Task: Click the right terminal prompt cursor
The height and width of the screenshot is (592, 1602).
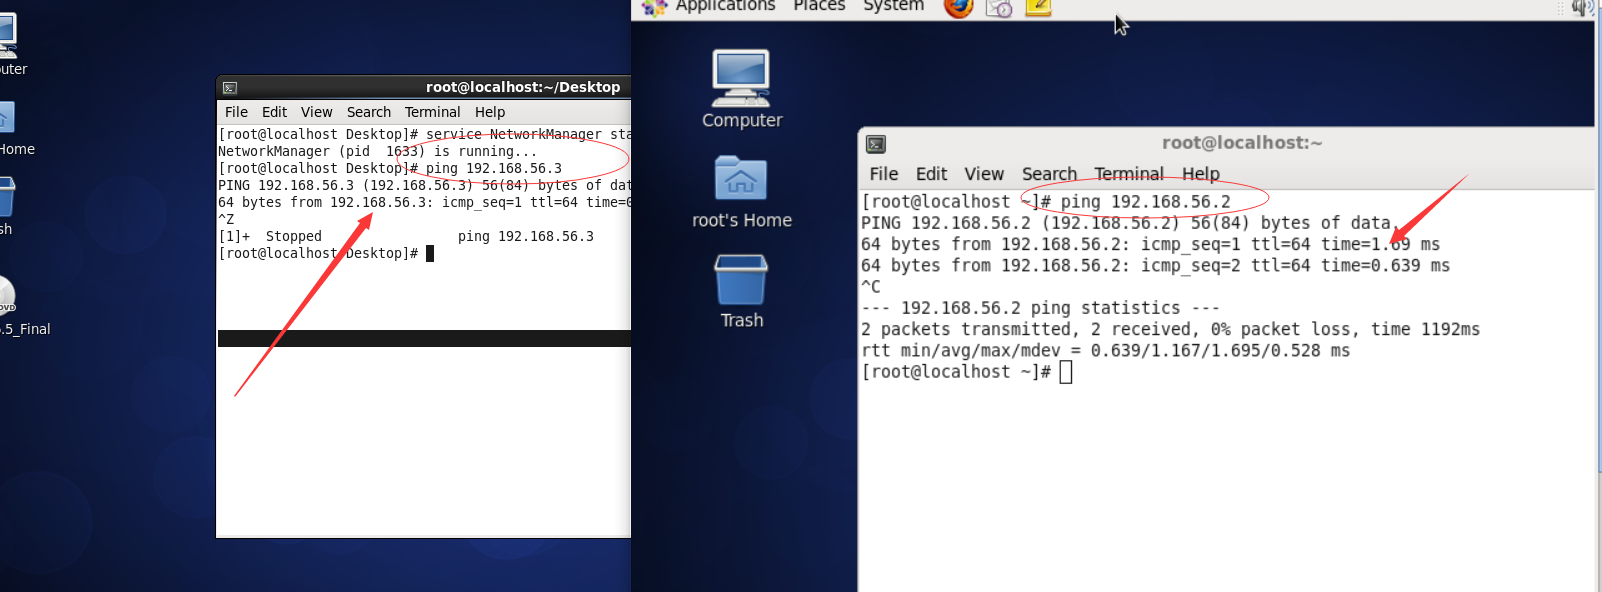Action: [1066, 372]
